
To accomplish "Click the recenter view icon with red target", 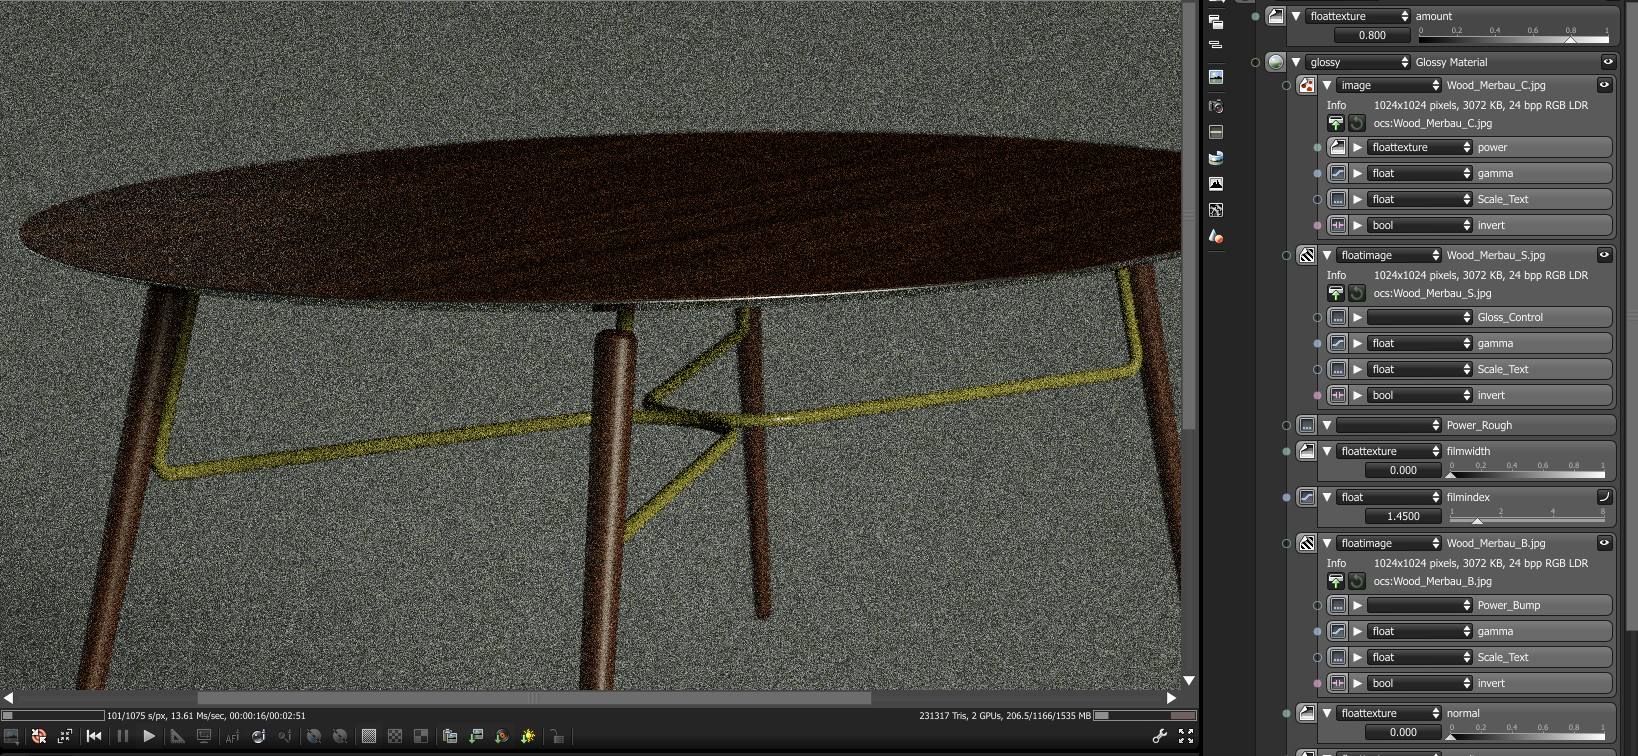I will (x=39, y=736).
